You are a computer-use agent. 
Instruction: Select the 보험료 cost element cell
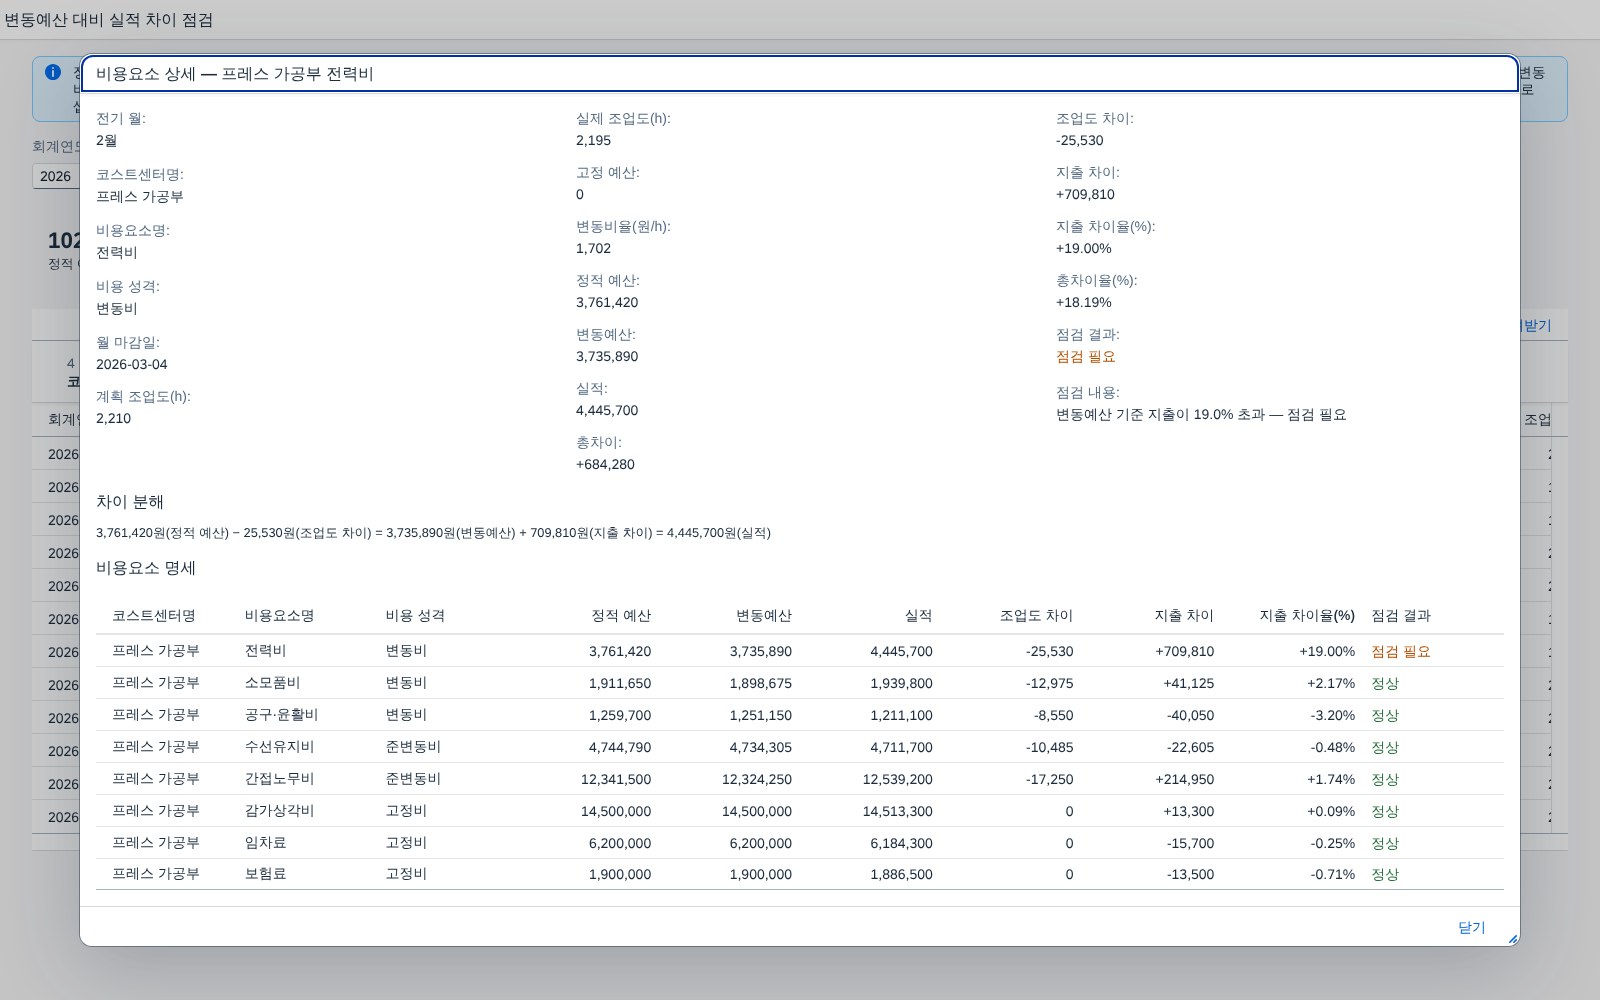(x=265, y=874)
